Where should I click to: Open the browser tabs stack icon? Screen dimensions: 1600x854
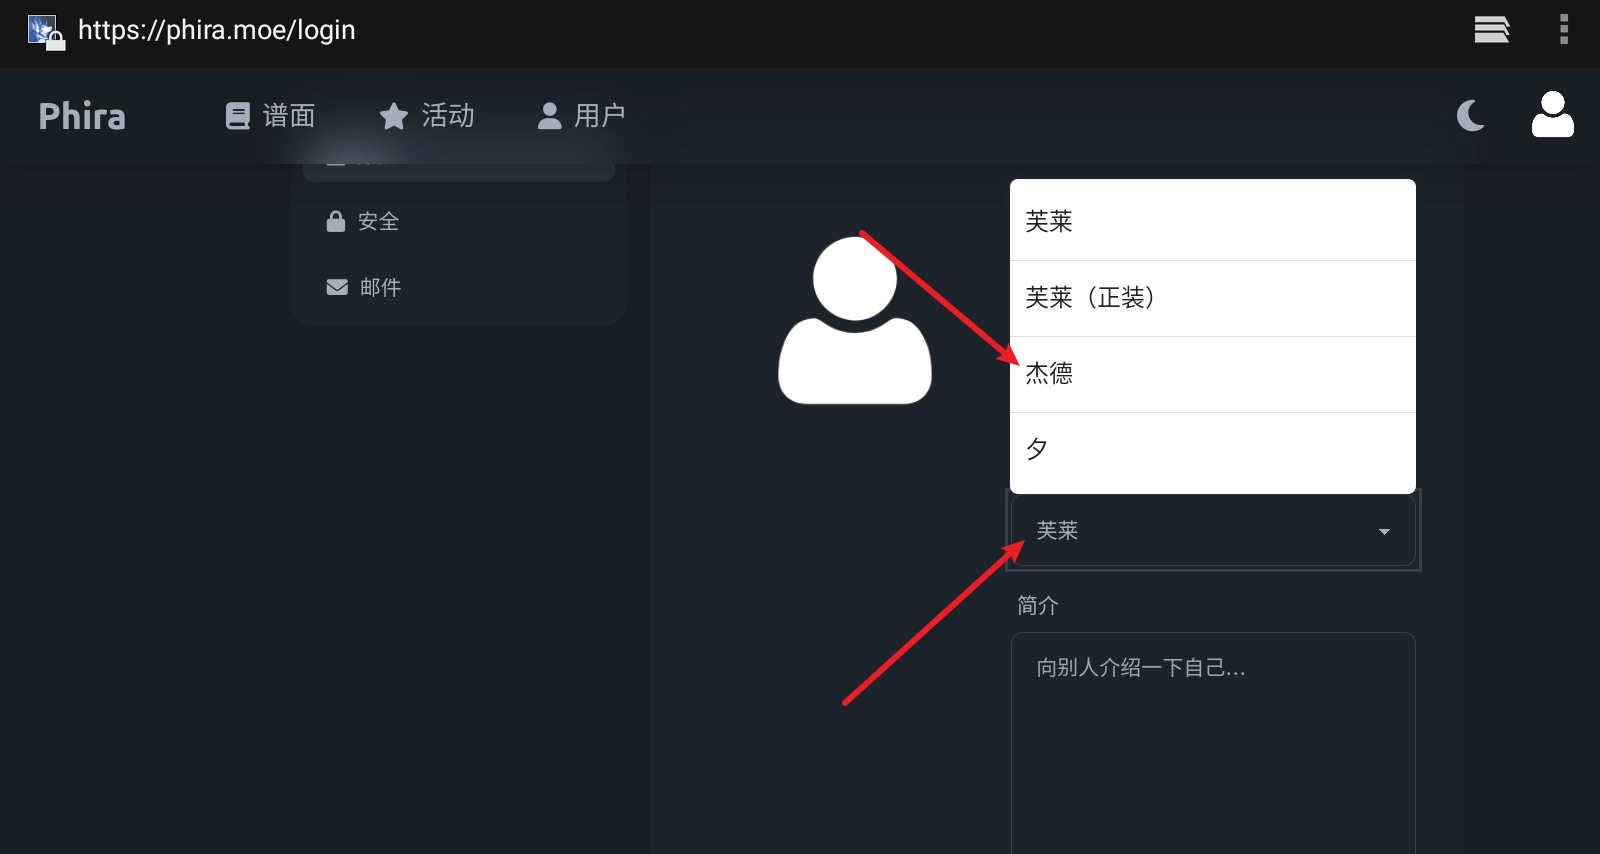click(1491, 30)
